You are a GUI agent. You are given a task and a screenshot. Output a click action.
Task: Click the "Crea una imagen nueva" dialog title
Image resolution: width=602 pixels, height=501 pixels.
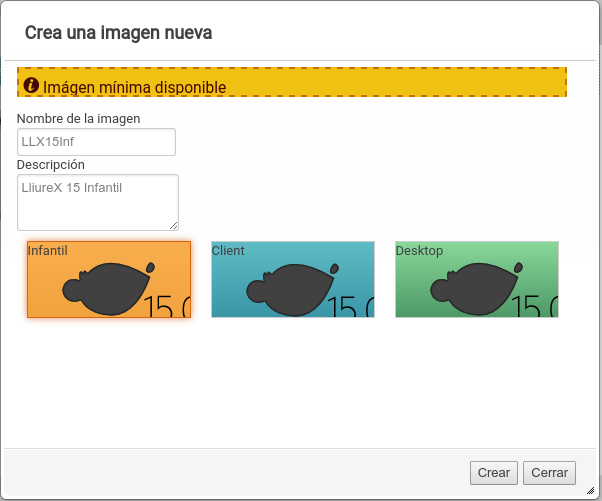pos(118,33)
